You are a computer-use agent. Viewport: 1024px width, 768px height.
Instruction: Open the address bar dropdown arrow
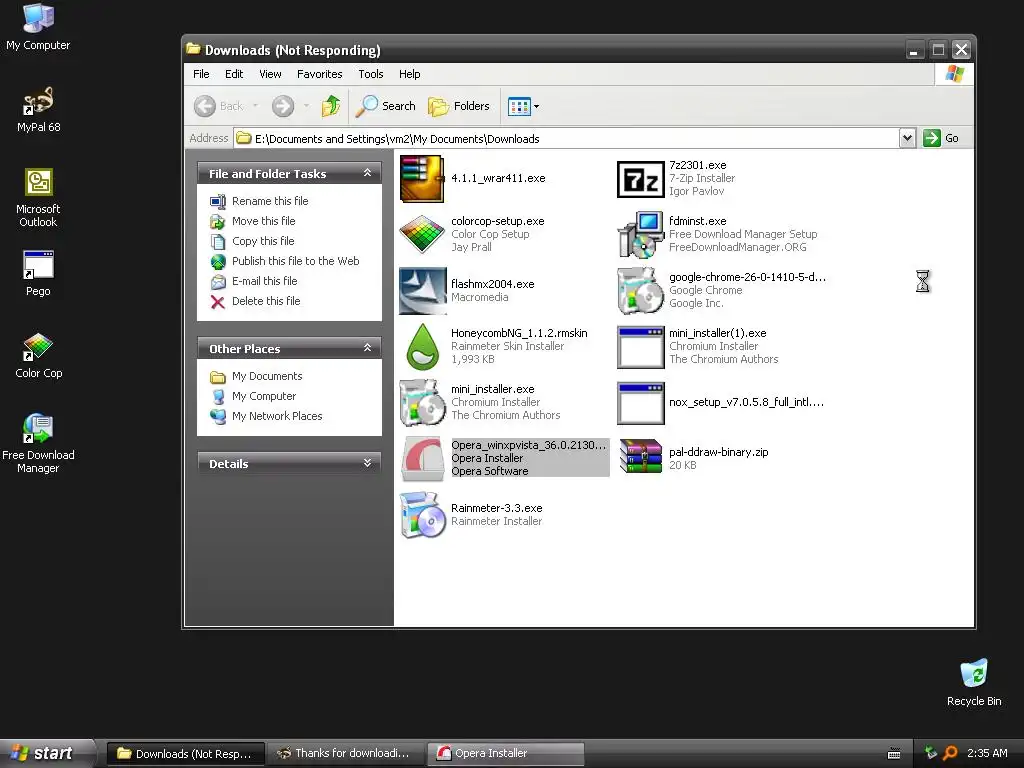pyautogui.click(x=907, y=138)
